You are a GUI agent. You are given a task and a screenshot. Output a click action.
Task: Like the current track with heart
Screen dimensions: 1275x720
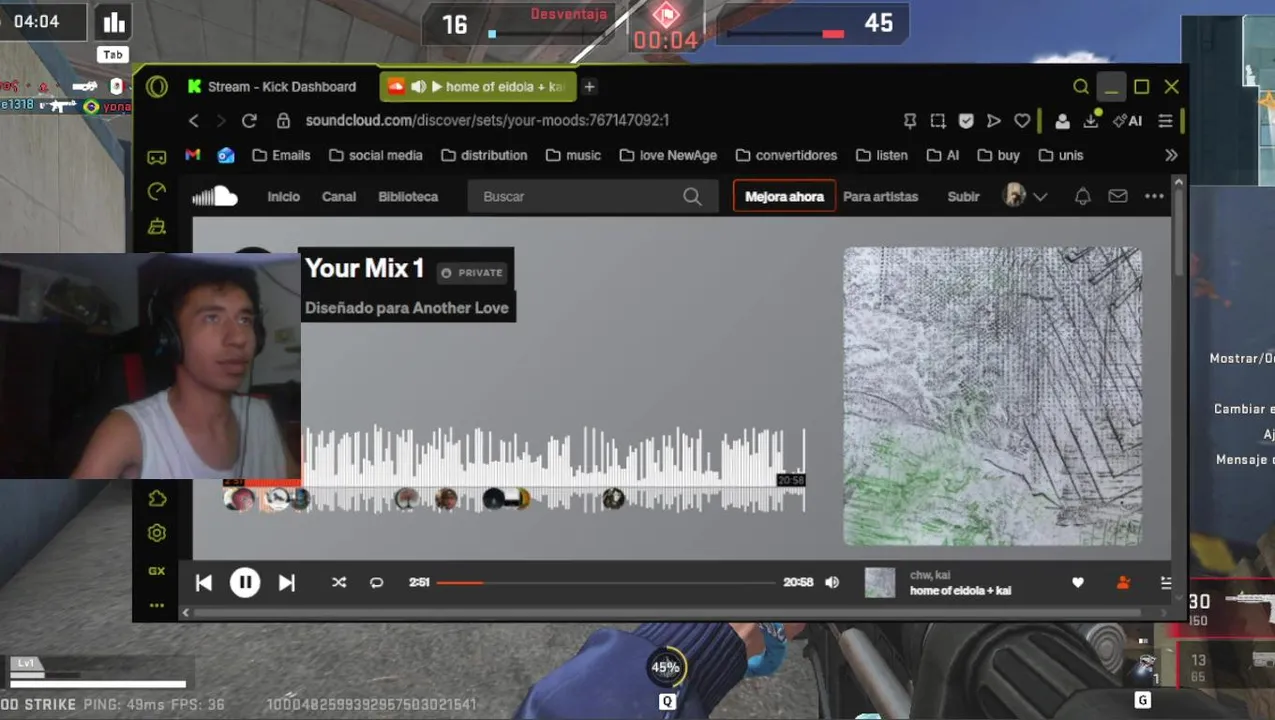1078,582
